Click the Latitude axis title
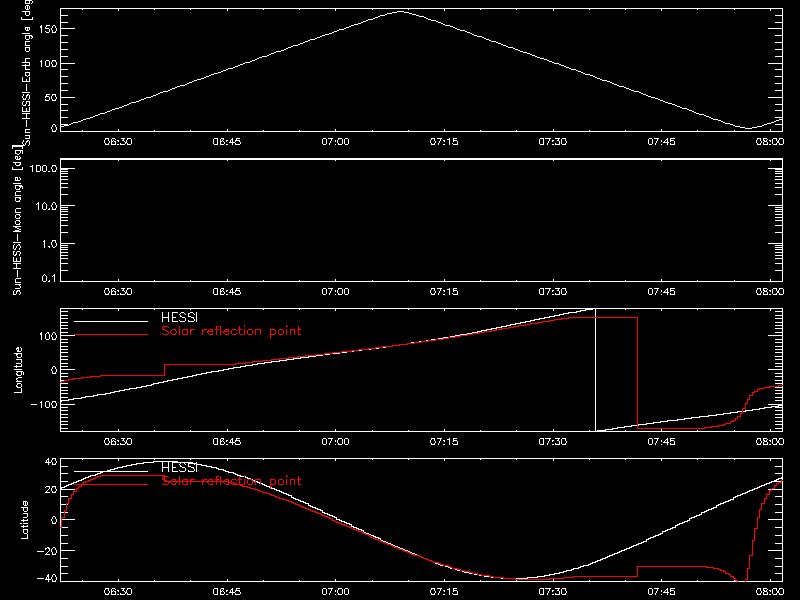 coord(24,520)
